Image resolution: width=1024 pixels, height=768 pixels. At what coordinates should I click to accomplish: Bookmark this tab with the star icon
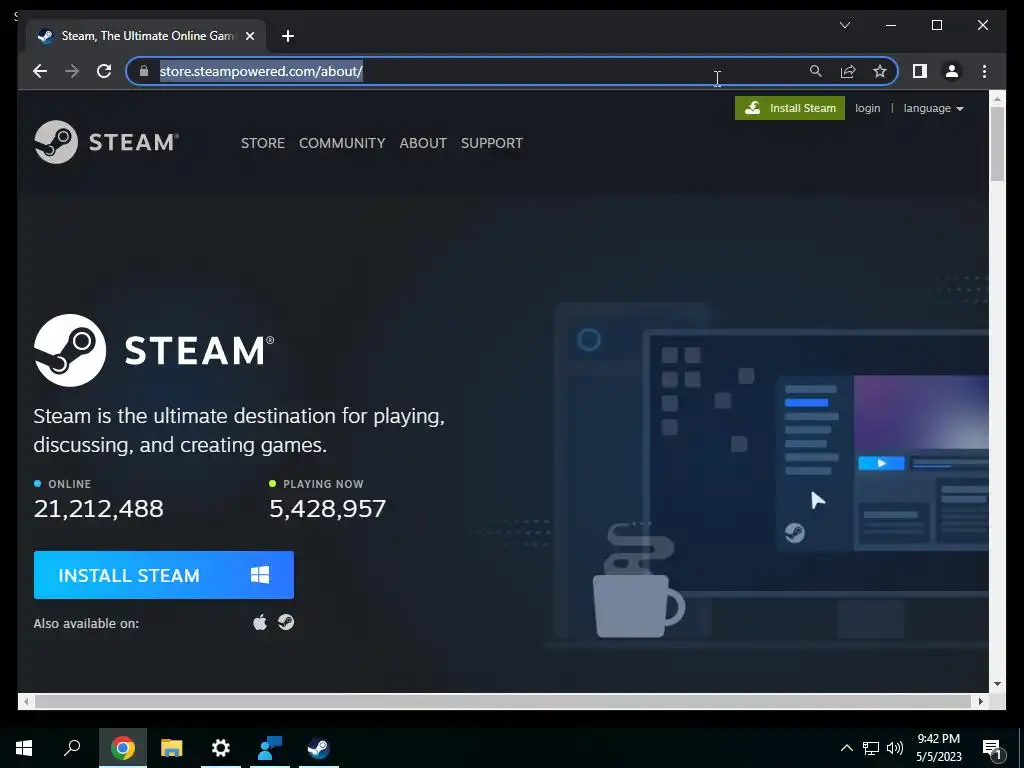880,71
